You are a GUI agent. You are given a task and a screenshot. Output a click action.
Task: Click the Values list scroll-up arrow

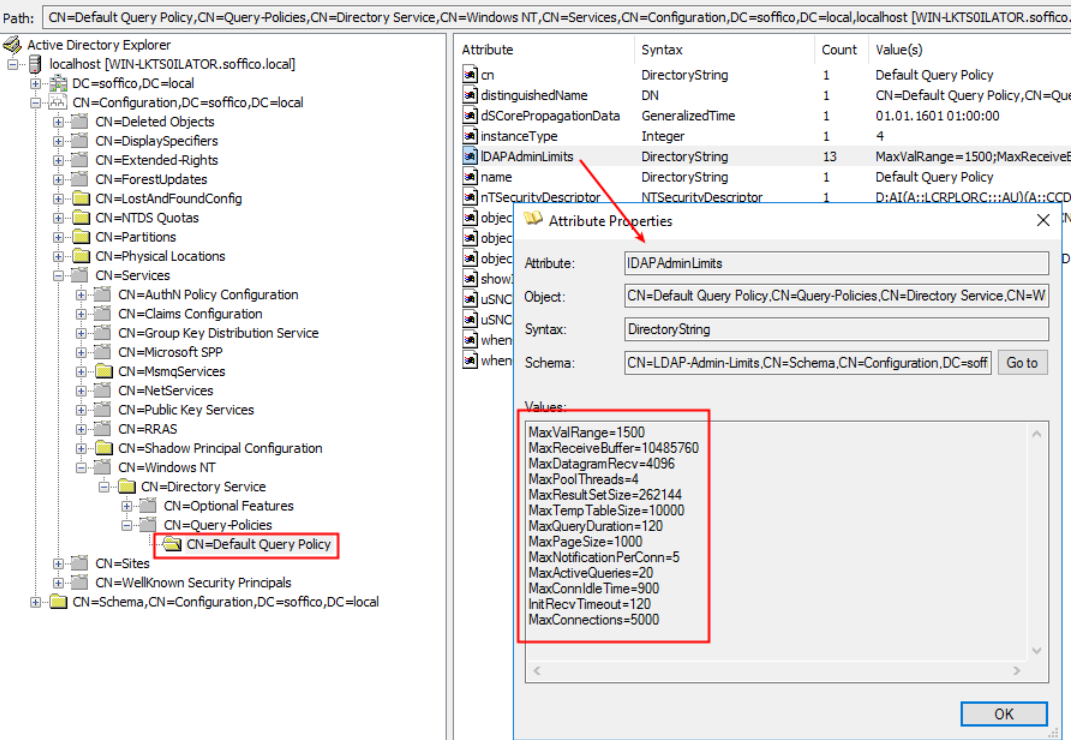click(x=1036, y=434)
